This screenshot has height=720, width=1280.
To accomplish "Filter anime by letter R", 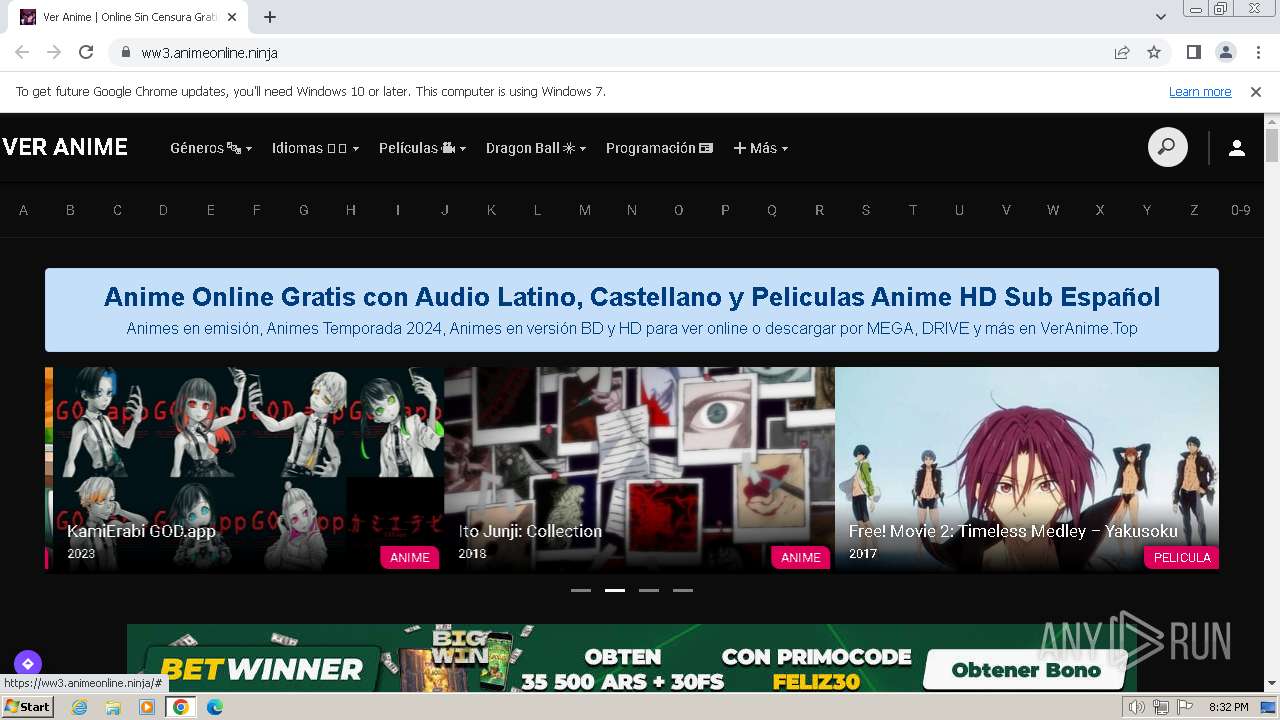I will pos(819,210).
